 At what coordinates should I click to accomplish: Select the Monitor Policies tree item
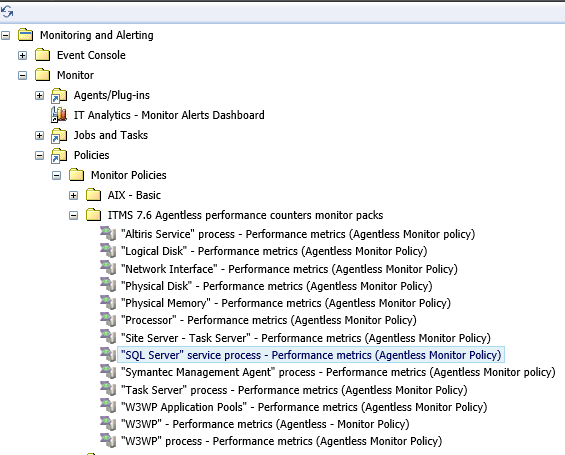tap(129, 175)
